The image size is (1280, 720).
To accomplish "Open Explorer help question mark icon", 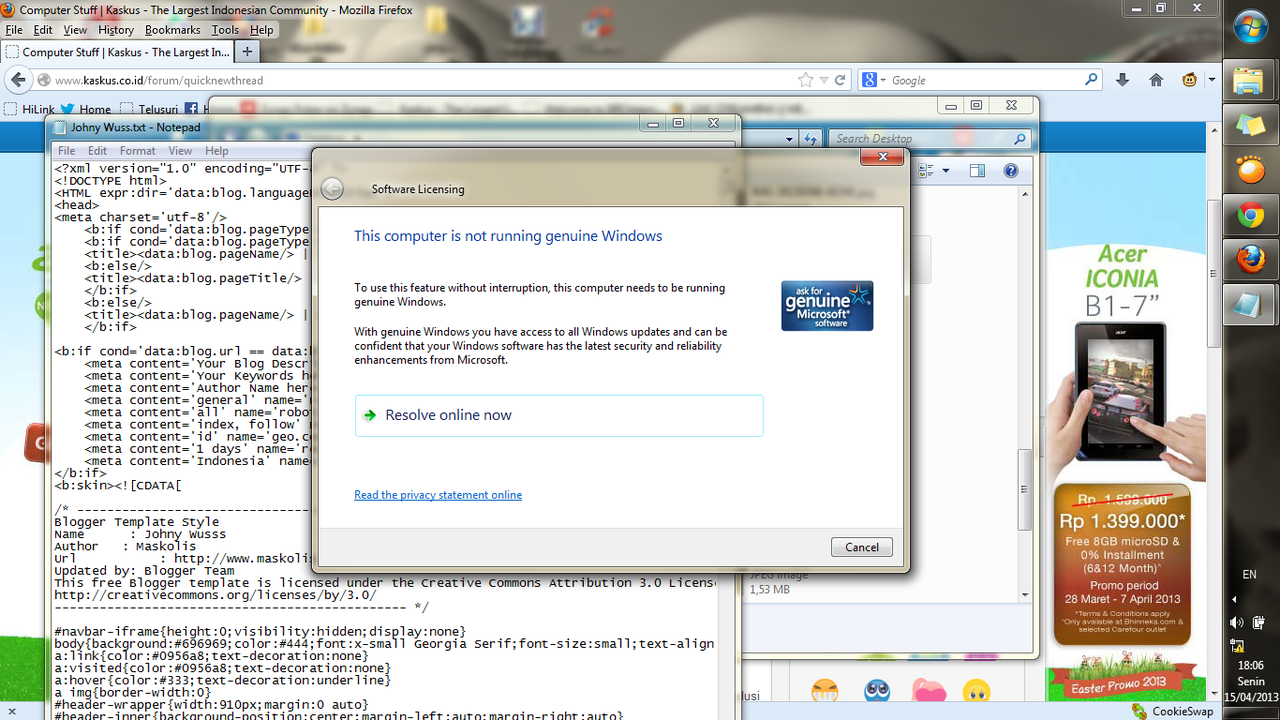I will pyautogui.click(x=1011, y=171).
